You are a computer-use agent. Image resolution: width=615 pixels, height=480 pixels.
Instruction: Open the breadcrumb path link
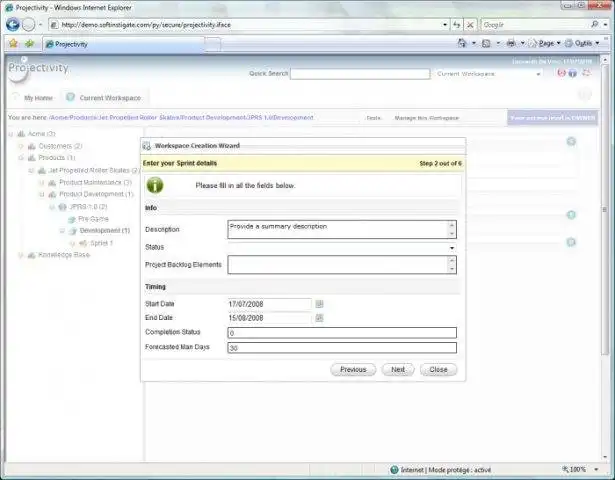tap(181, 117)
